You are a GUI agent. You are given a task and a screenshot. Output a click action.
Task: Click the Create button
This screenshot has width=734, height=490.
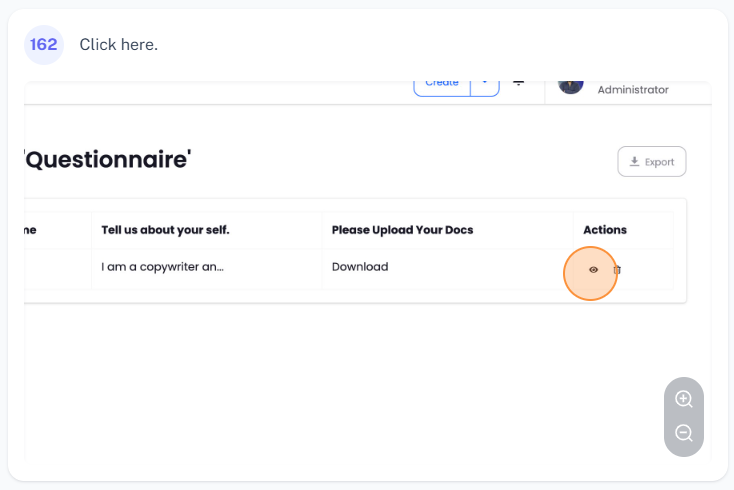pyautogui.click(x=442, y=85)
